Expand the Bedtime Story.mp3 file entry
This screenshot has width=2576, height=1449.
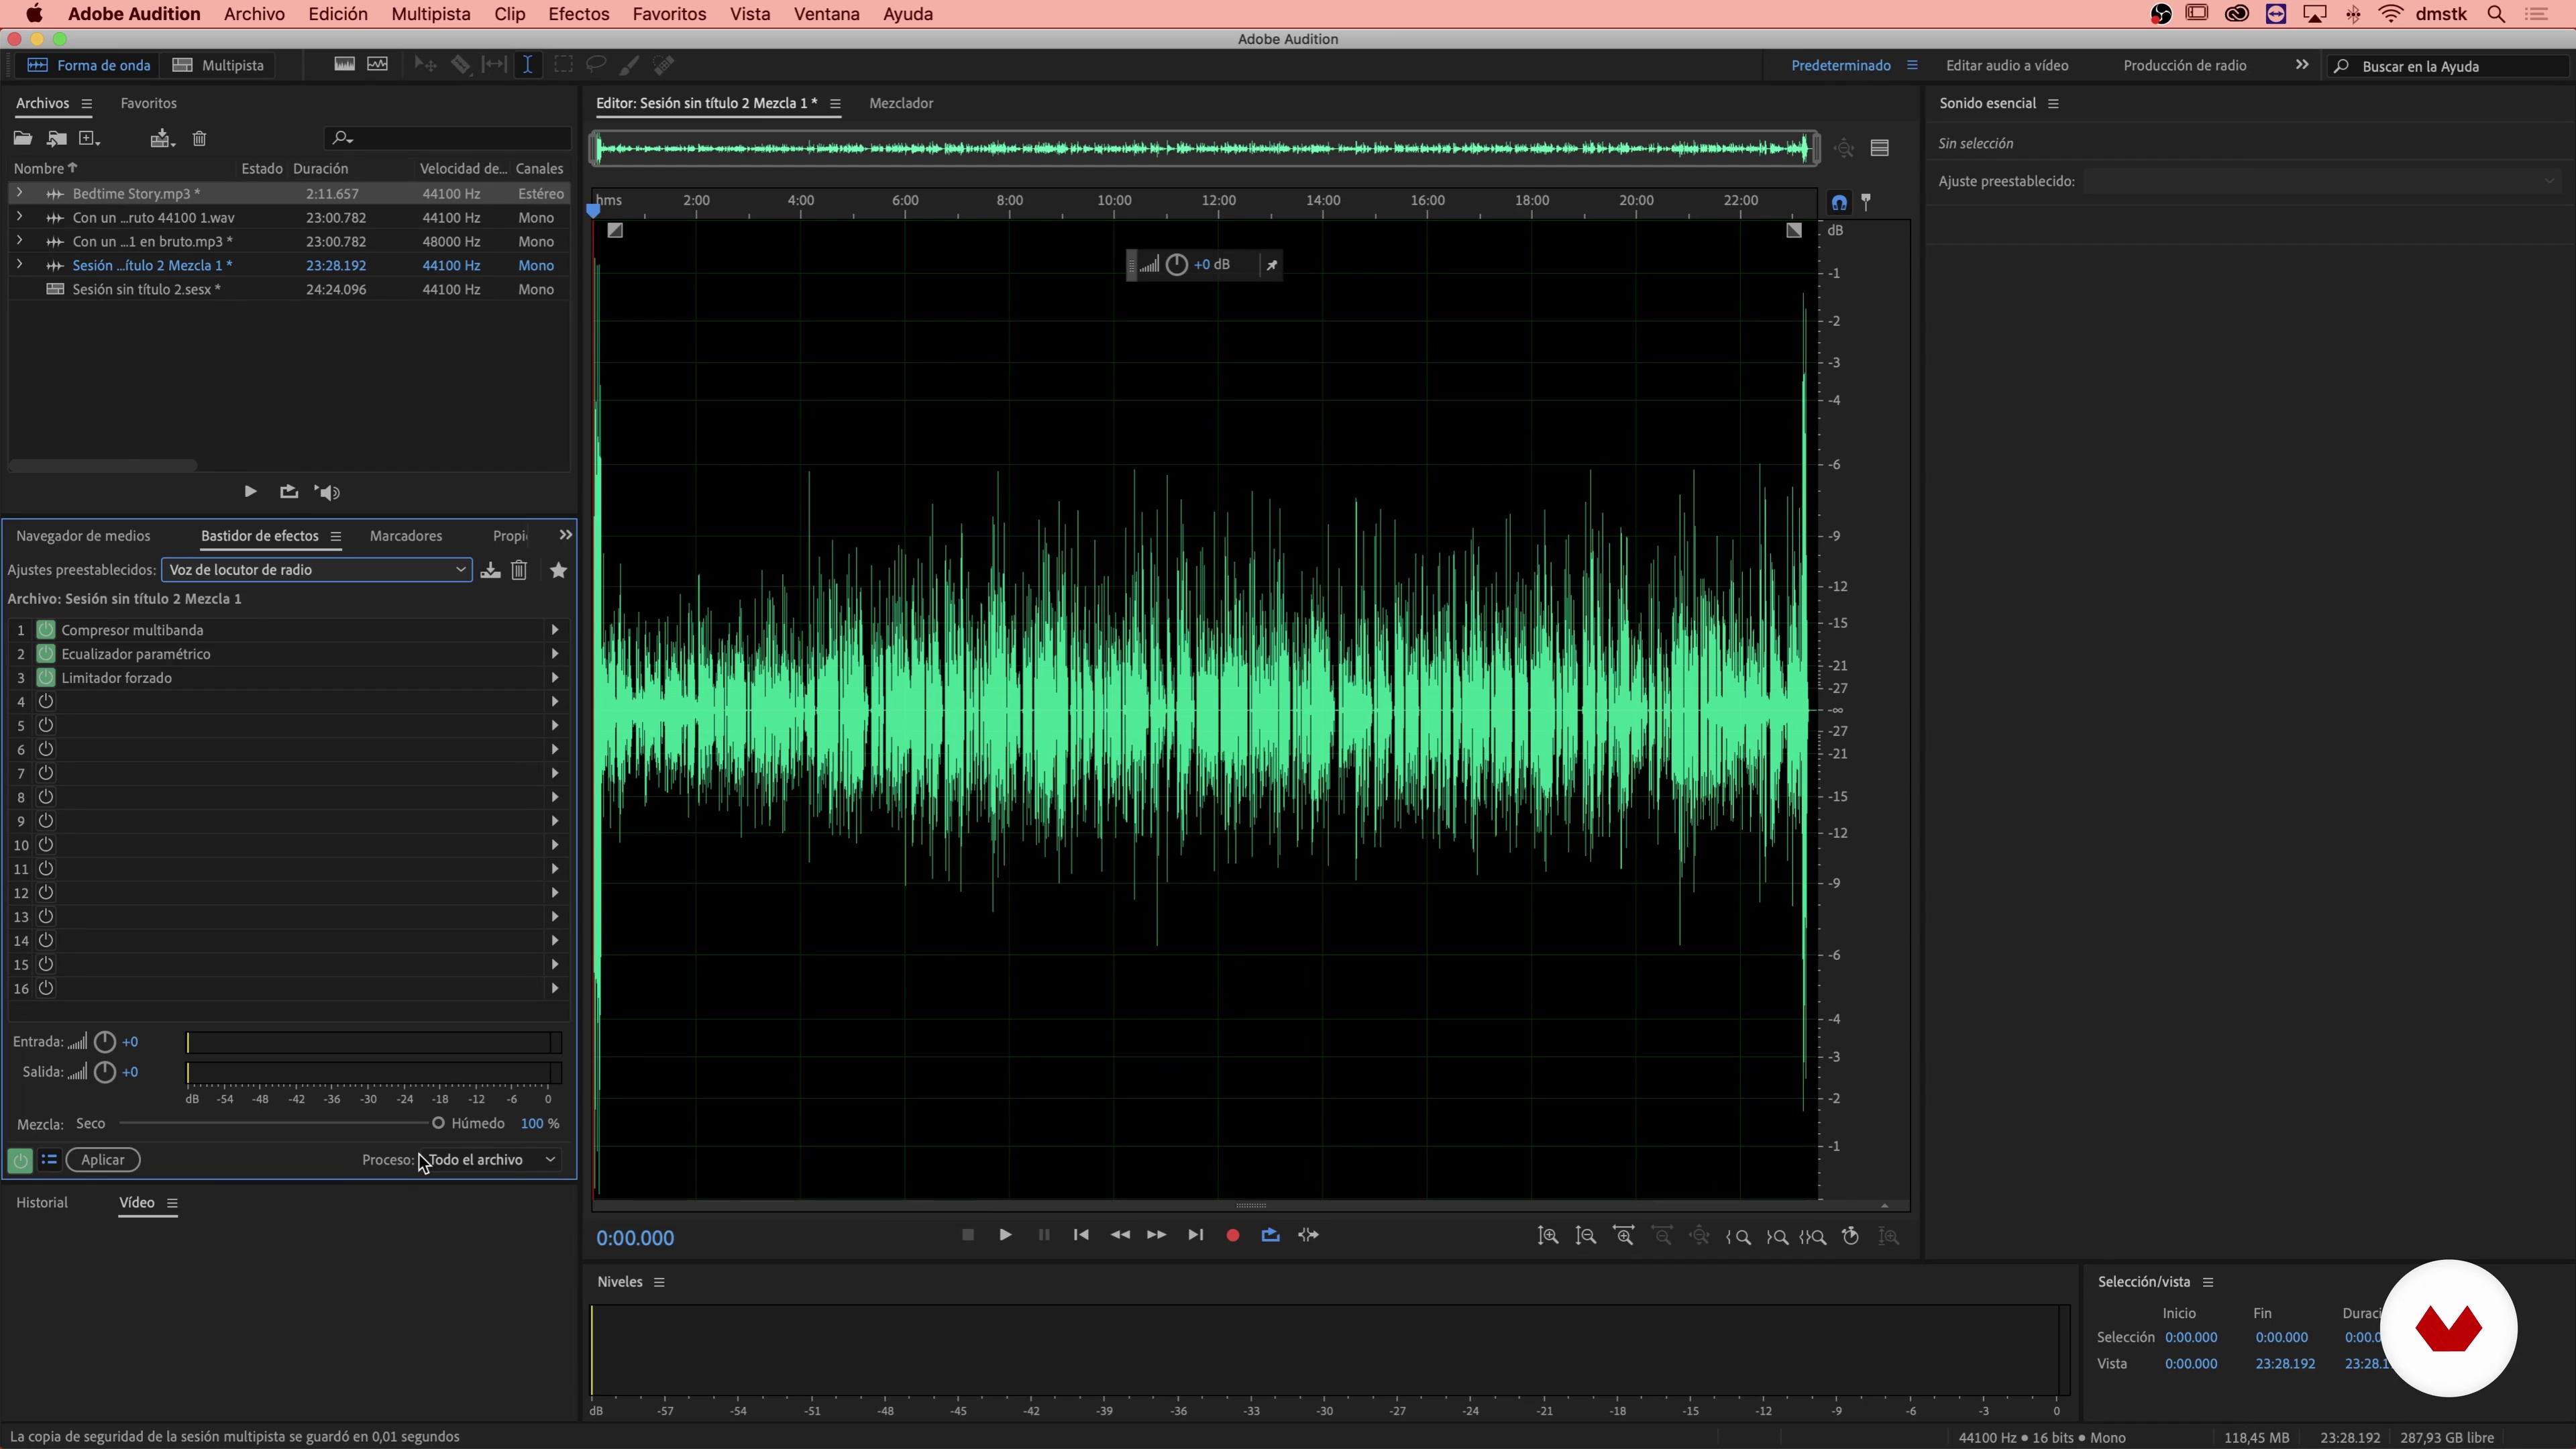point(19,193)
